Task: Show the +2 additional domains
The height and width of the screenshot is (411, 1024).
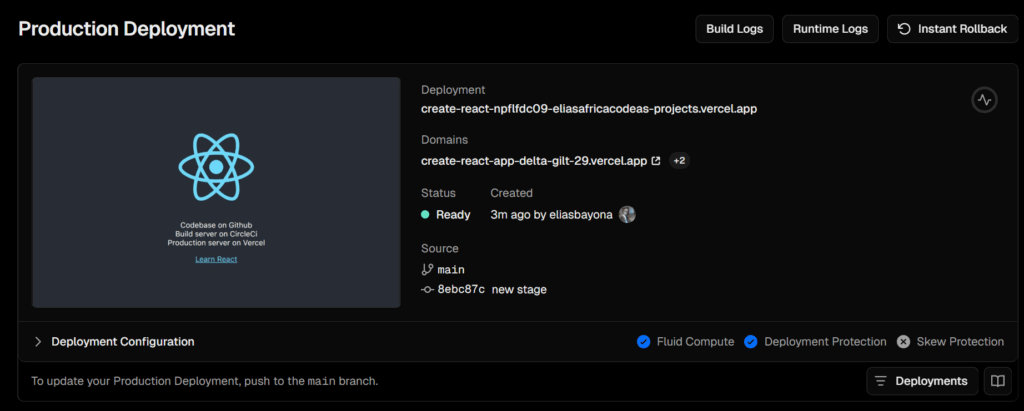Action: point(679,161)
